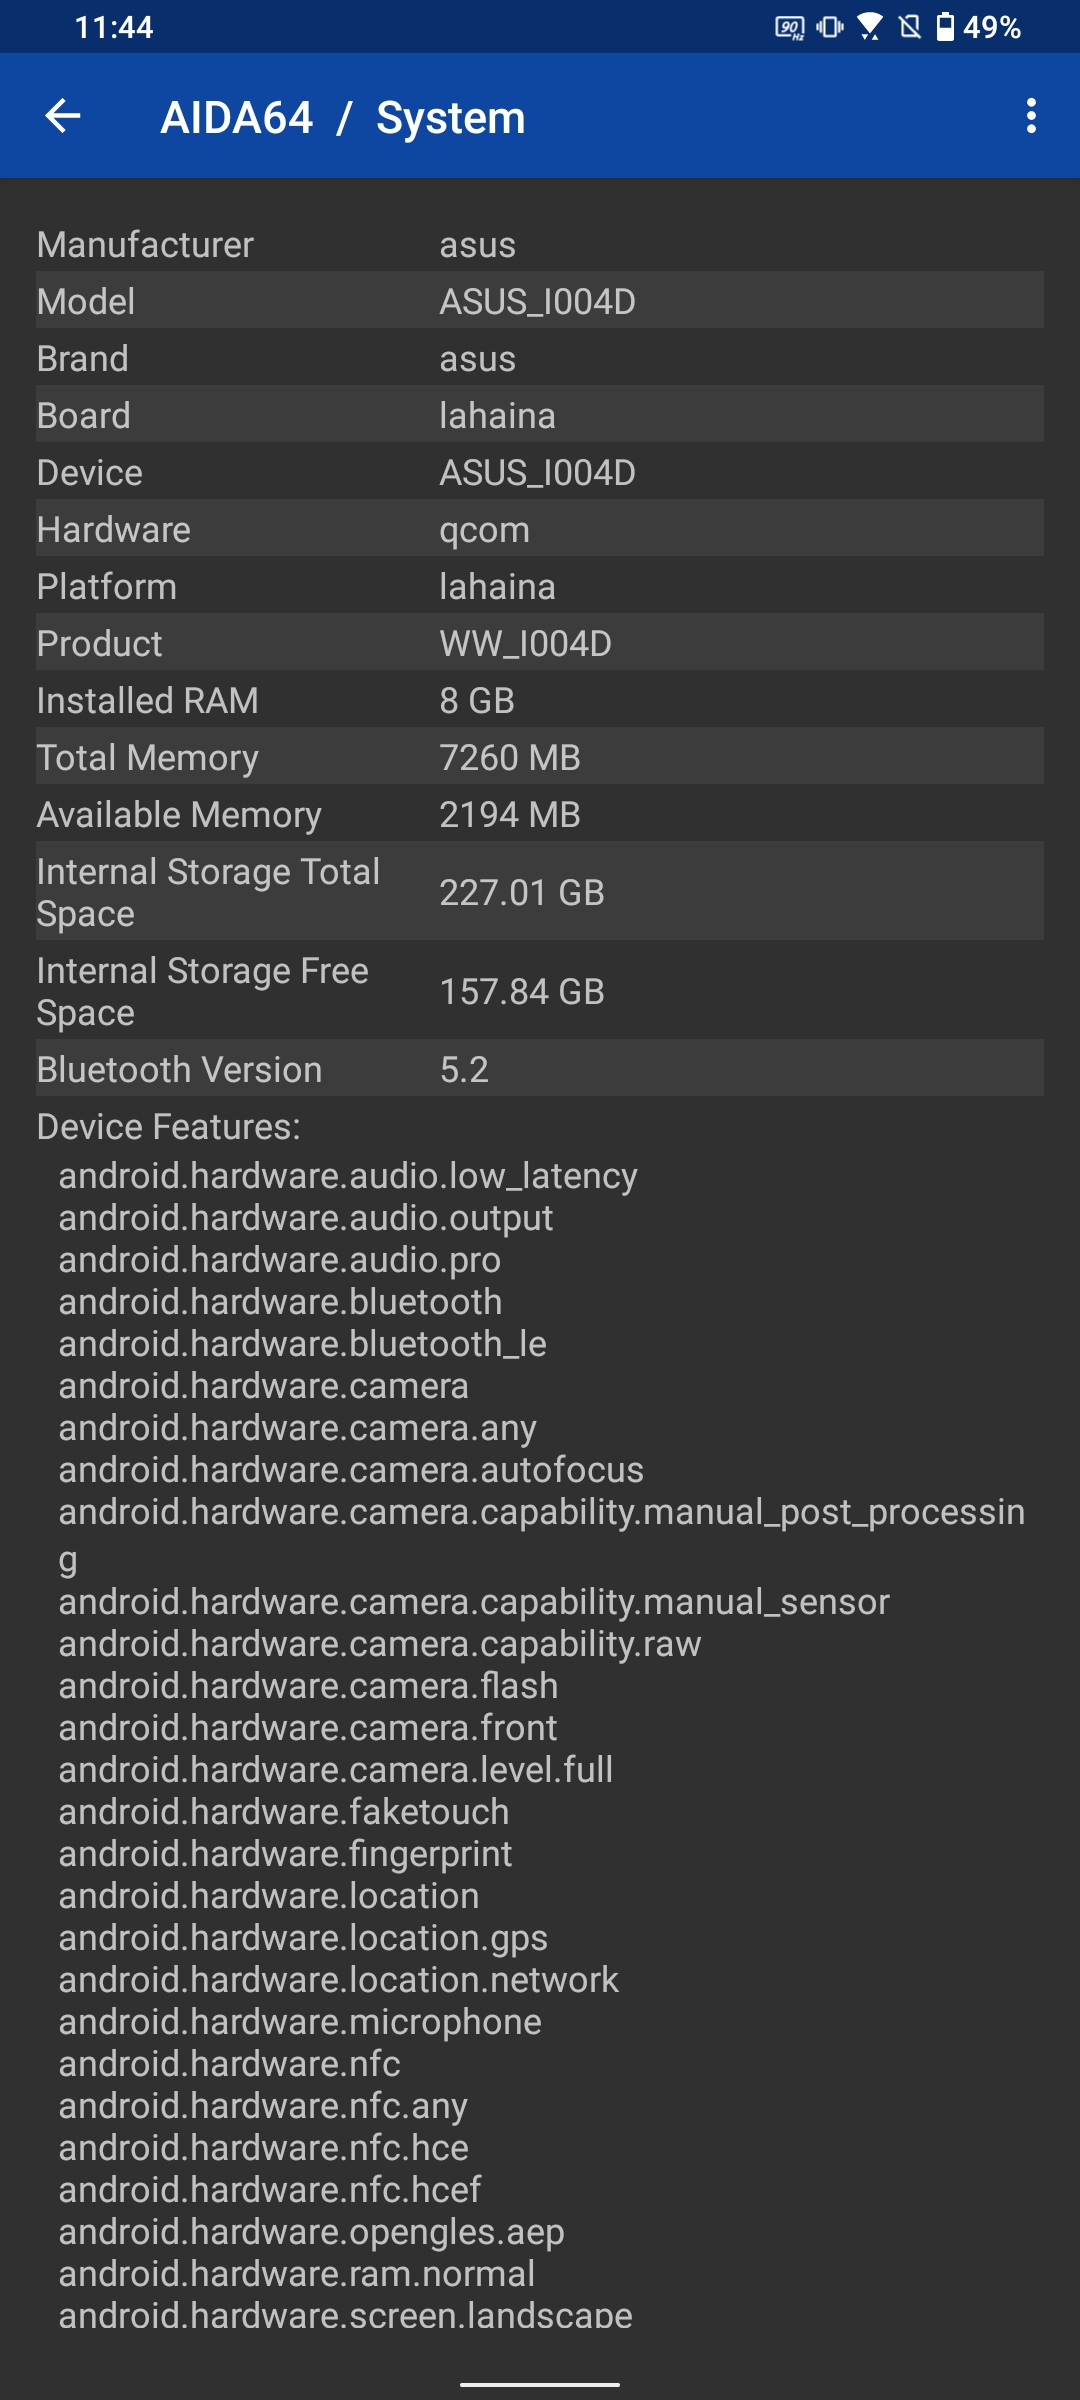Select the Total Memory 7260 MB row

click(540, 757)
